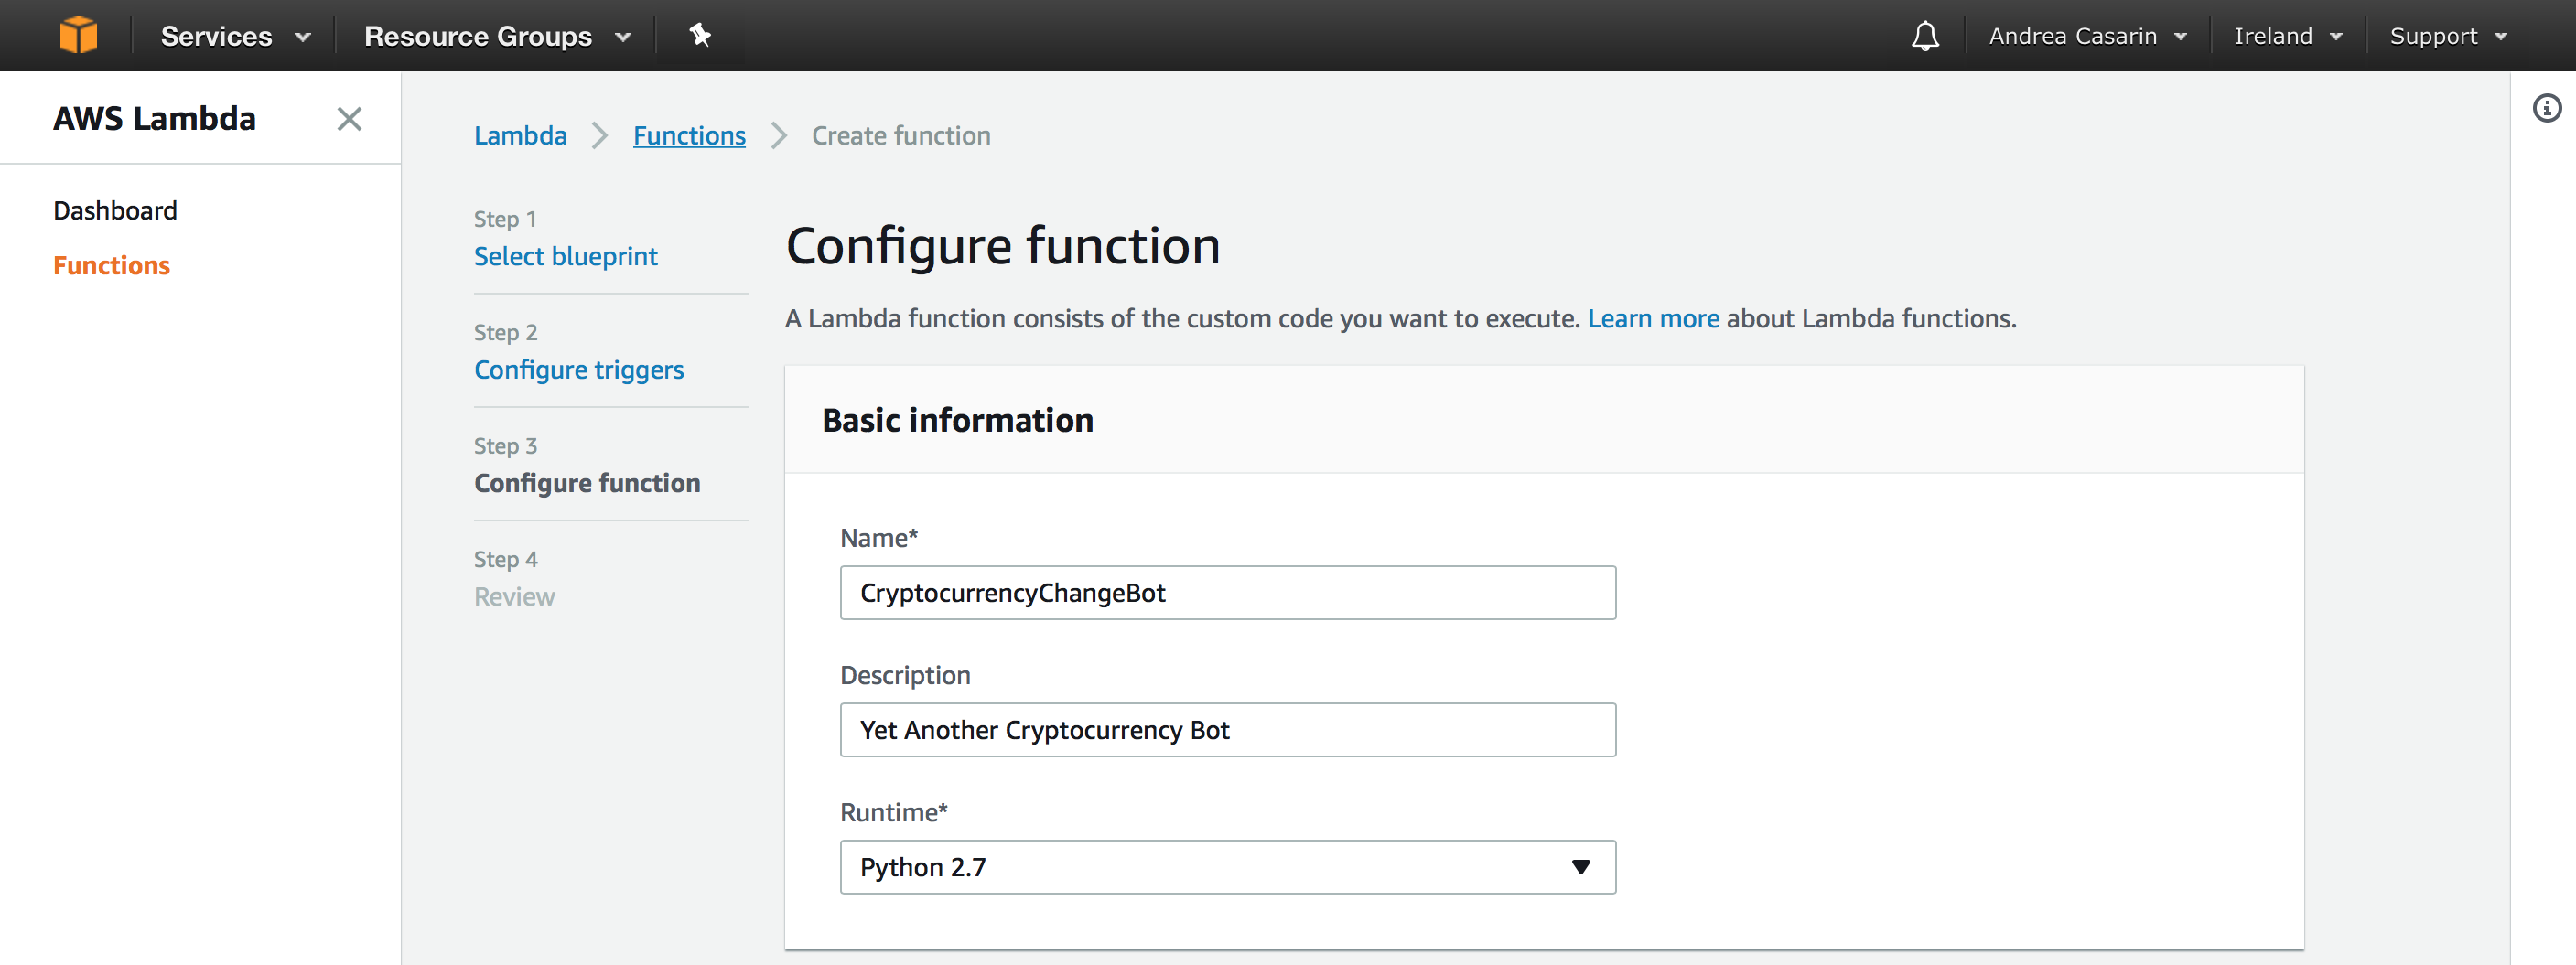Click the Lambda breadcrumb link
Image resolution: width=2576 pixels, height=965 pixels.
click(520, 136)
